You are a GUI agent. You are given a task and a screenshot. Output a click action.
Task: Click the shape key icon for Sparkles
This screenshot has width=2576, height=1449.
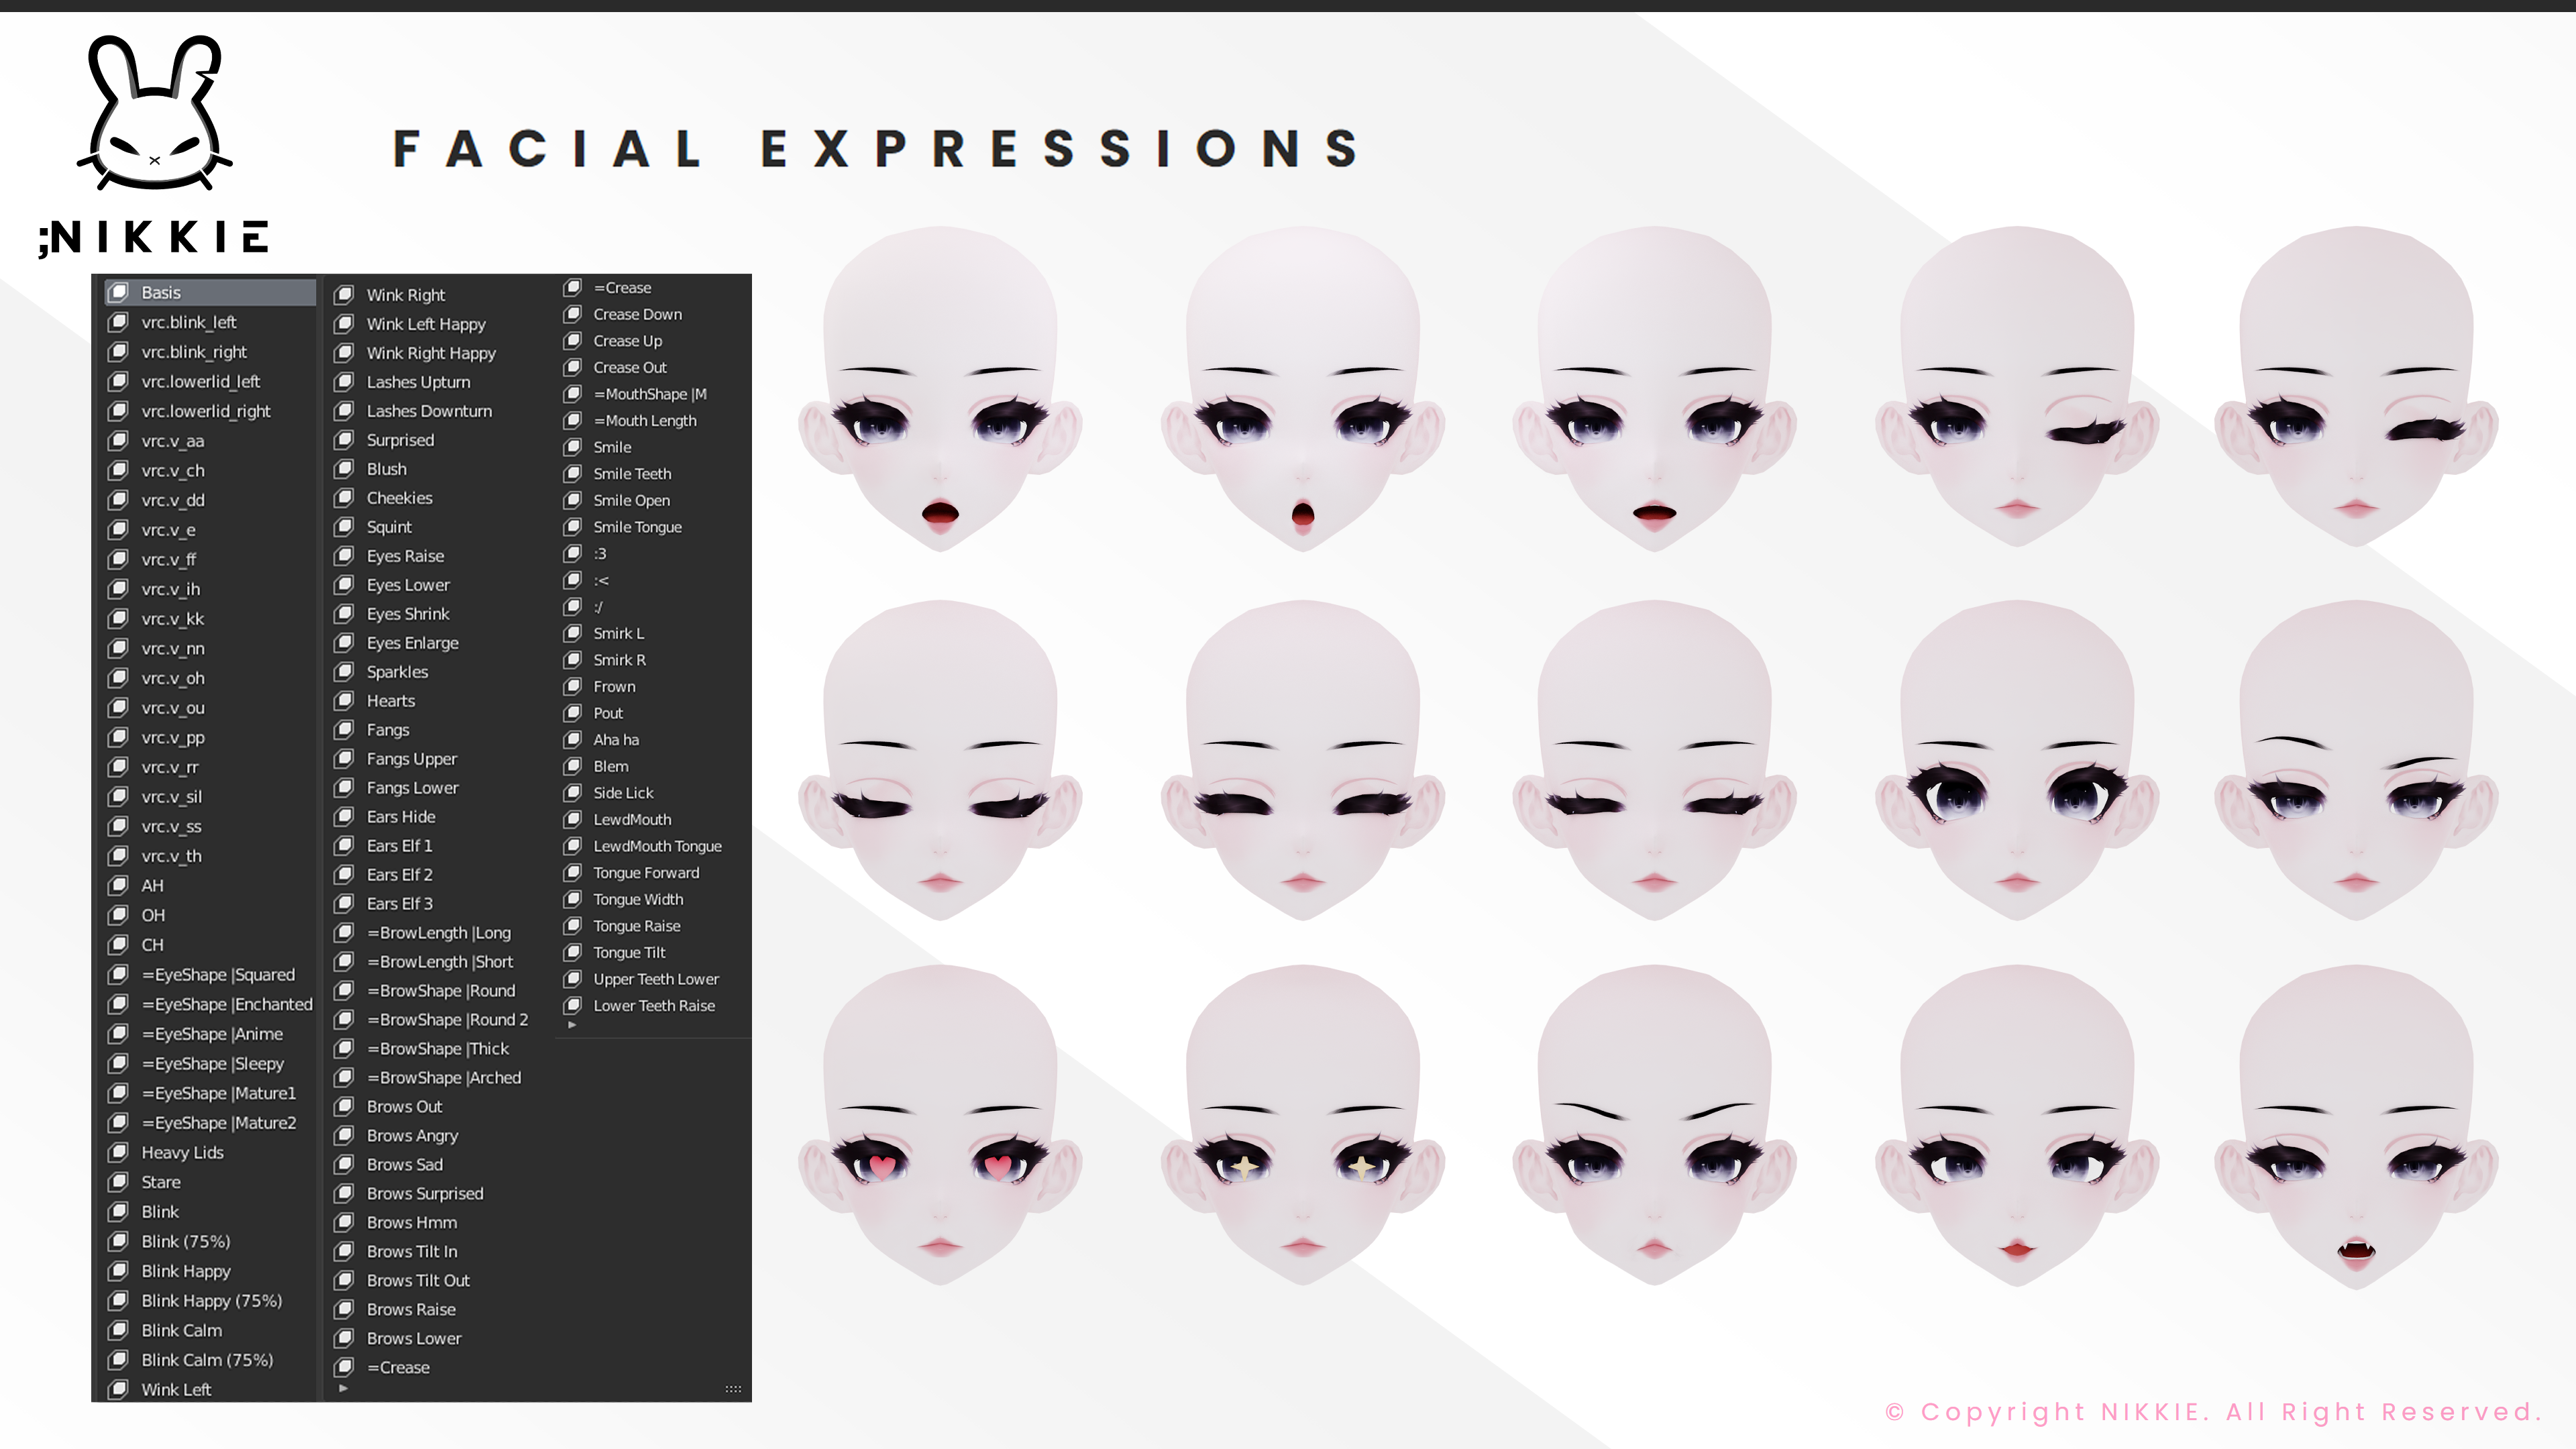[x=344, y=672]
